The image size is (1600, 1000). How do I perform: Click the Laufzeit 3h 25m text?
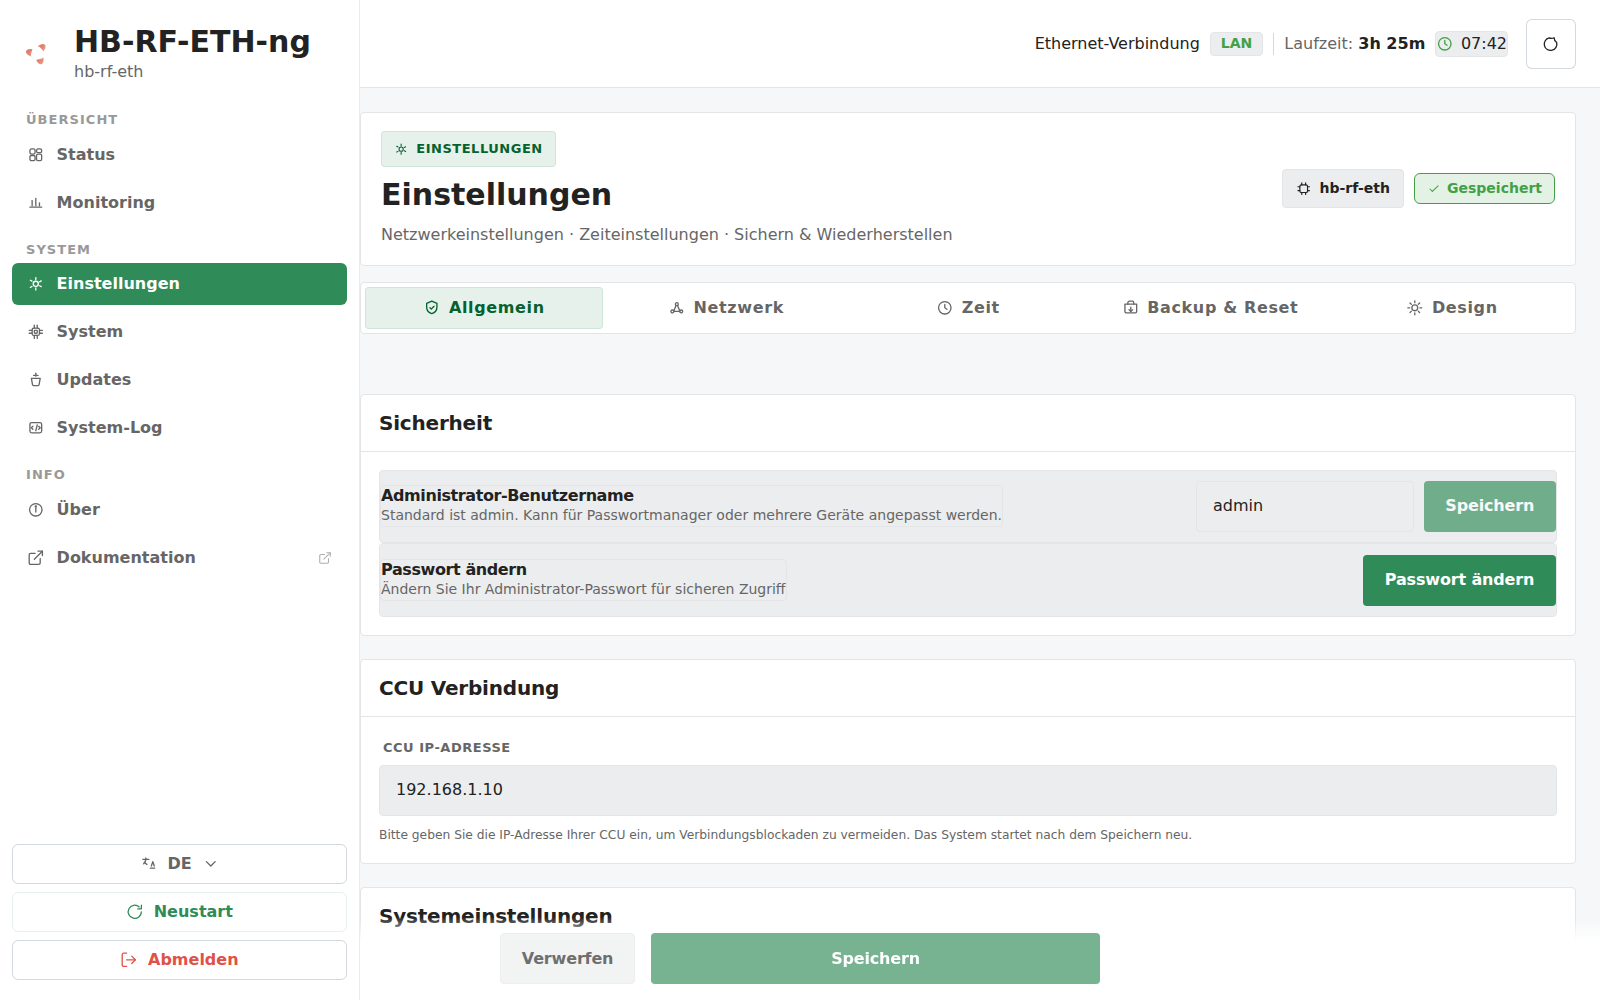pos(1354,44)
